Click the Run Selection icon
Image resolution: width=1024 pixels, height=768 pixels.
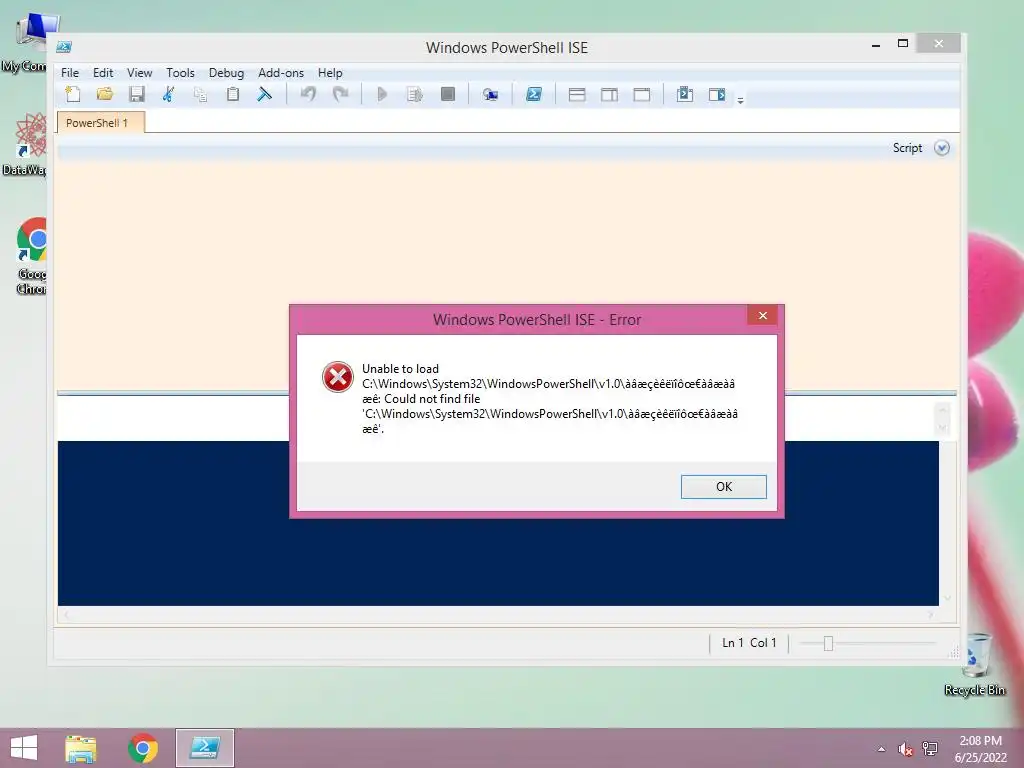tap(415, 95)
